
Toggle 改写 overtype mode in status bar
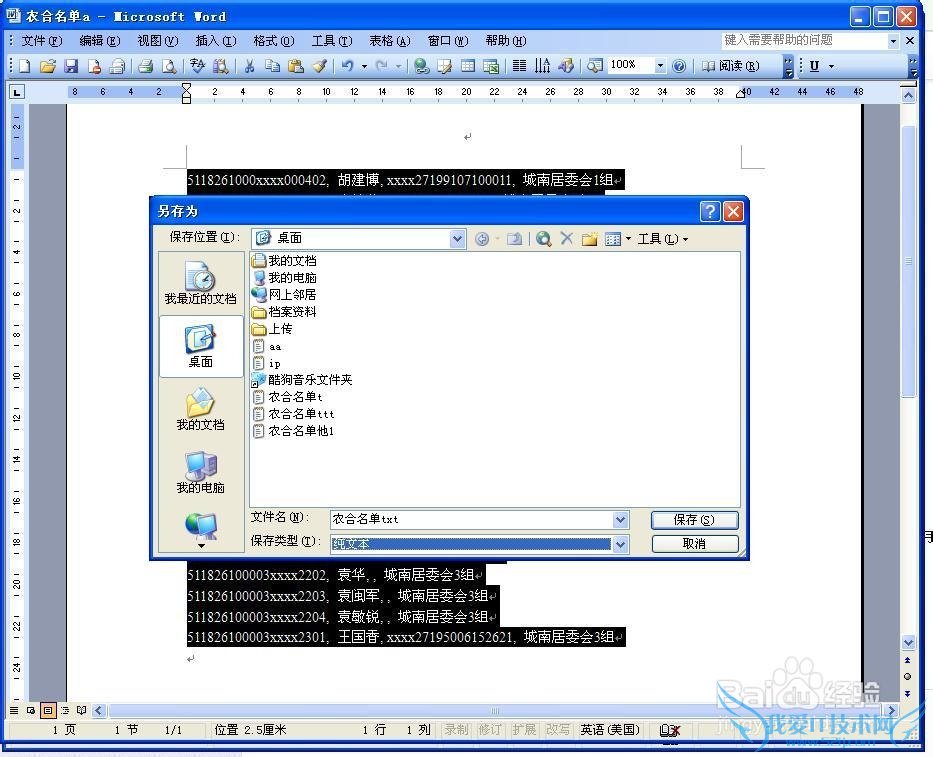558,729
